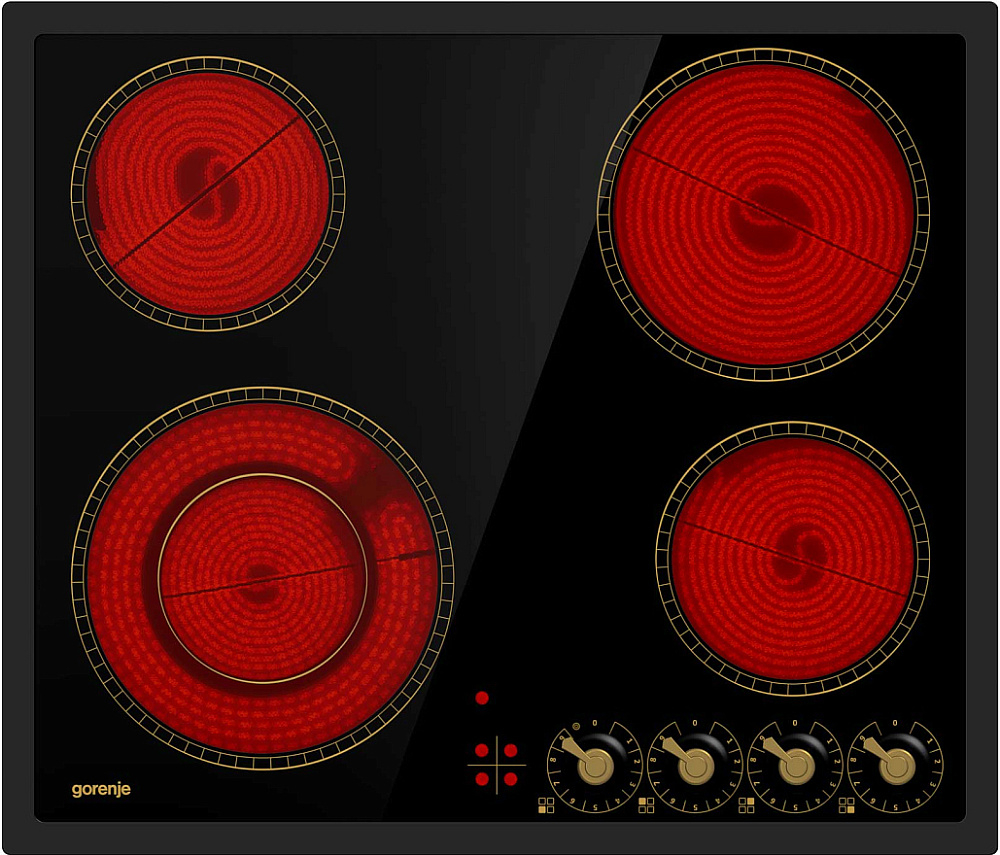Select the large rear-right burner

tap(763, 215)
